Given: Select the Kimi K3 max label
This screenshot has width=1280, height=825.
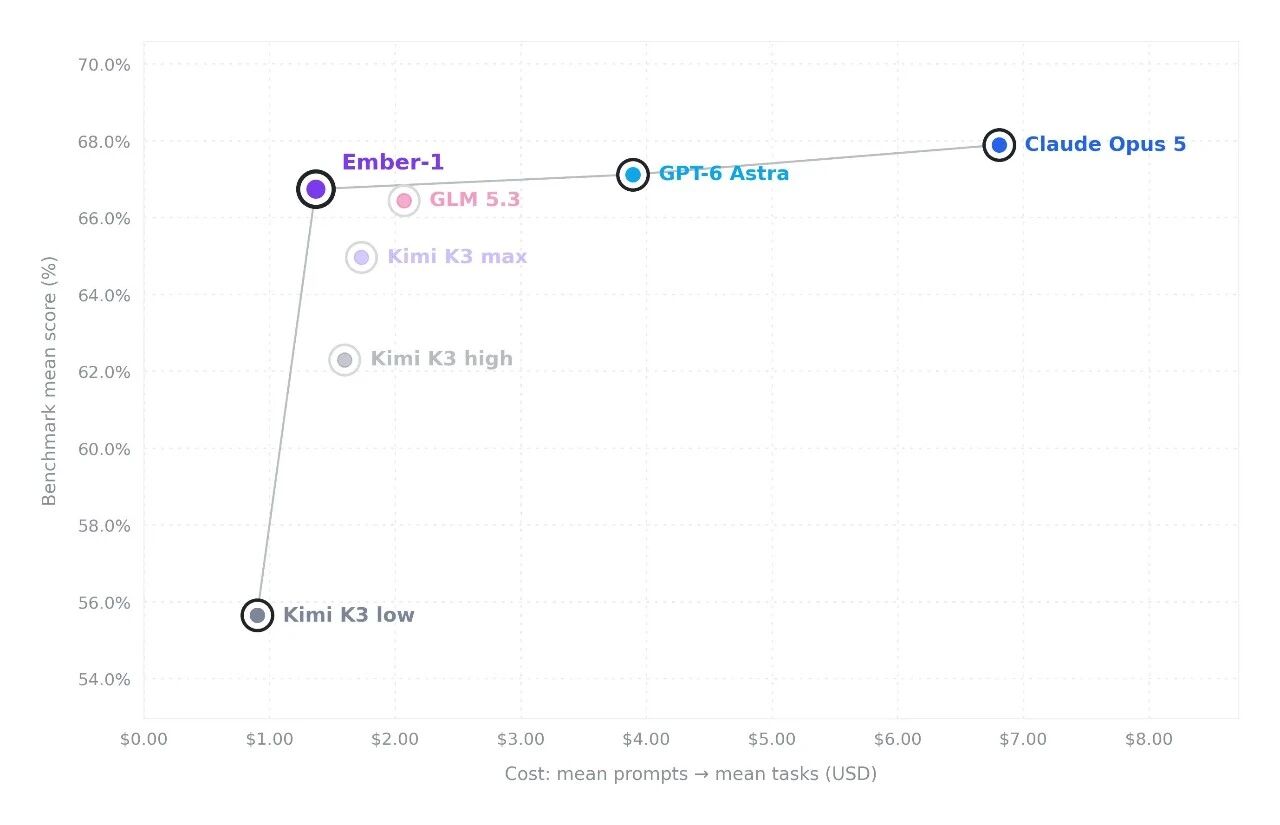Looking at the screenshot, I should (457, 257).
